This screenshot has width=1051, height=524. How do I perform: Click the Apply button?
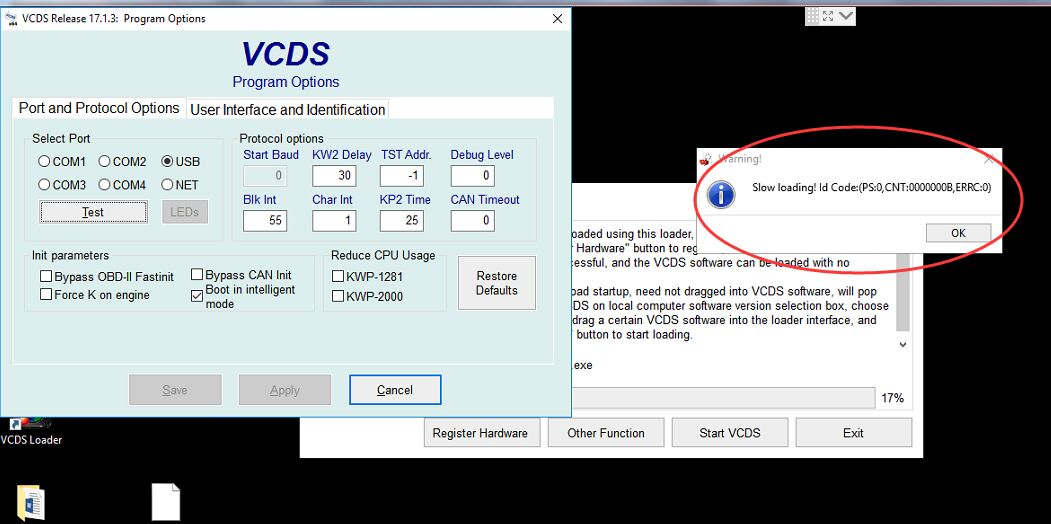coord(285,390)
